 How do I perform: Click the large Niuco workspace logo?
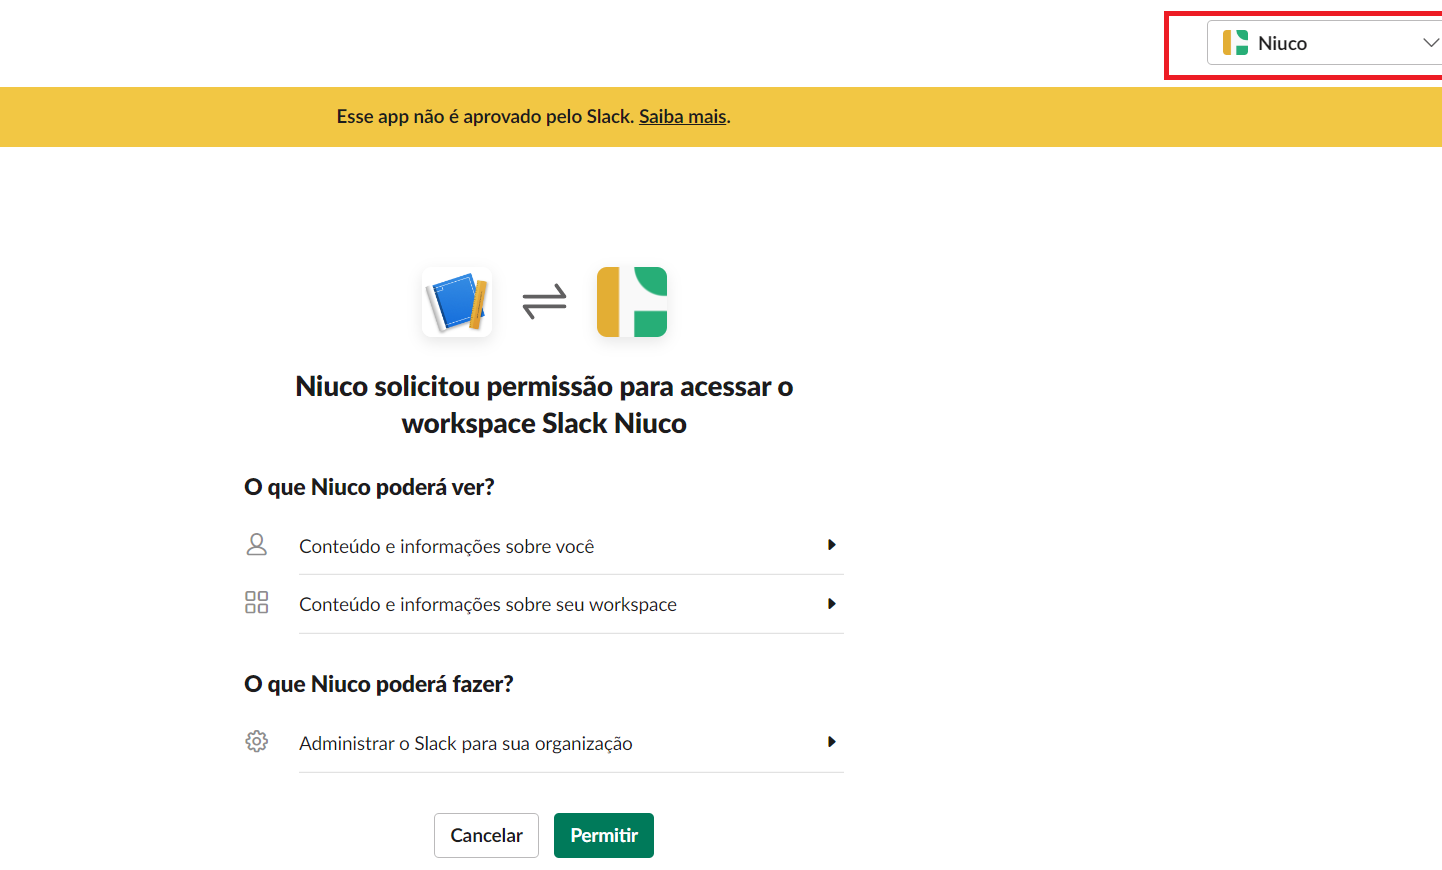coord(632,301)
